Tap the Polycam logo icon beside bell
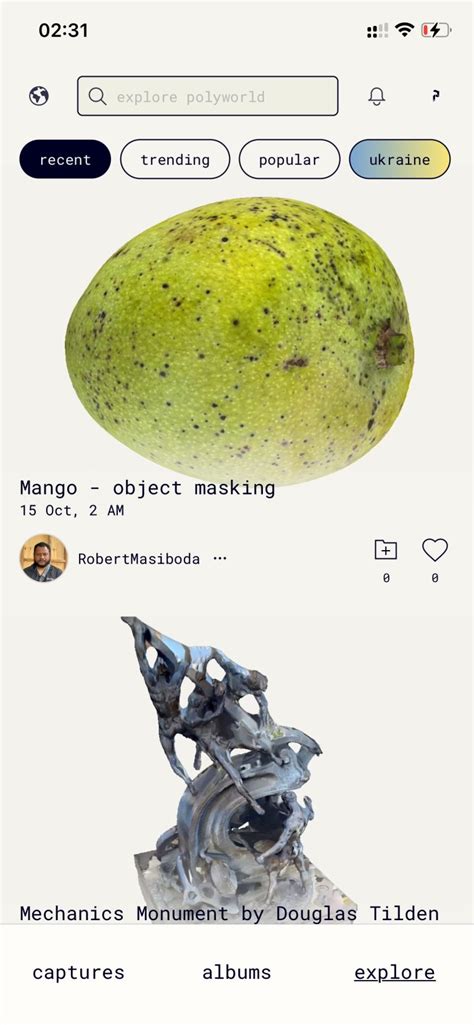The image size is (474, 1025). pos(436,96)
